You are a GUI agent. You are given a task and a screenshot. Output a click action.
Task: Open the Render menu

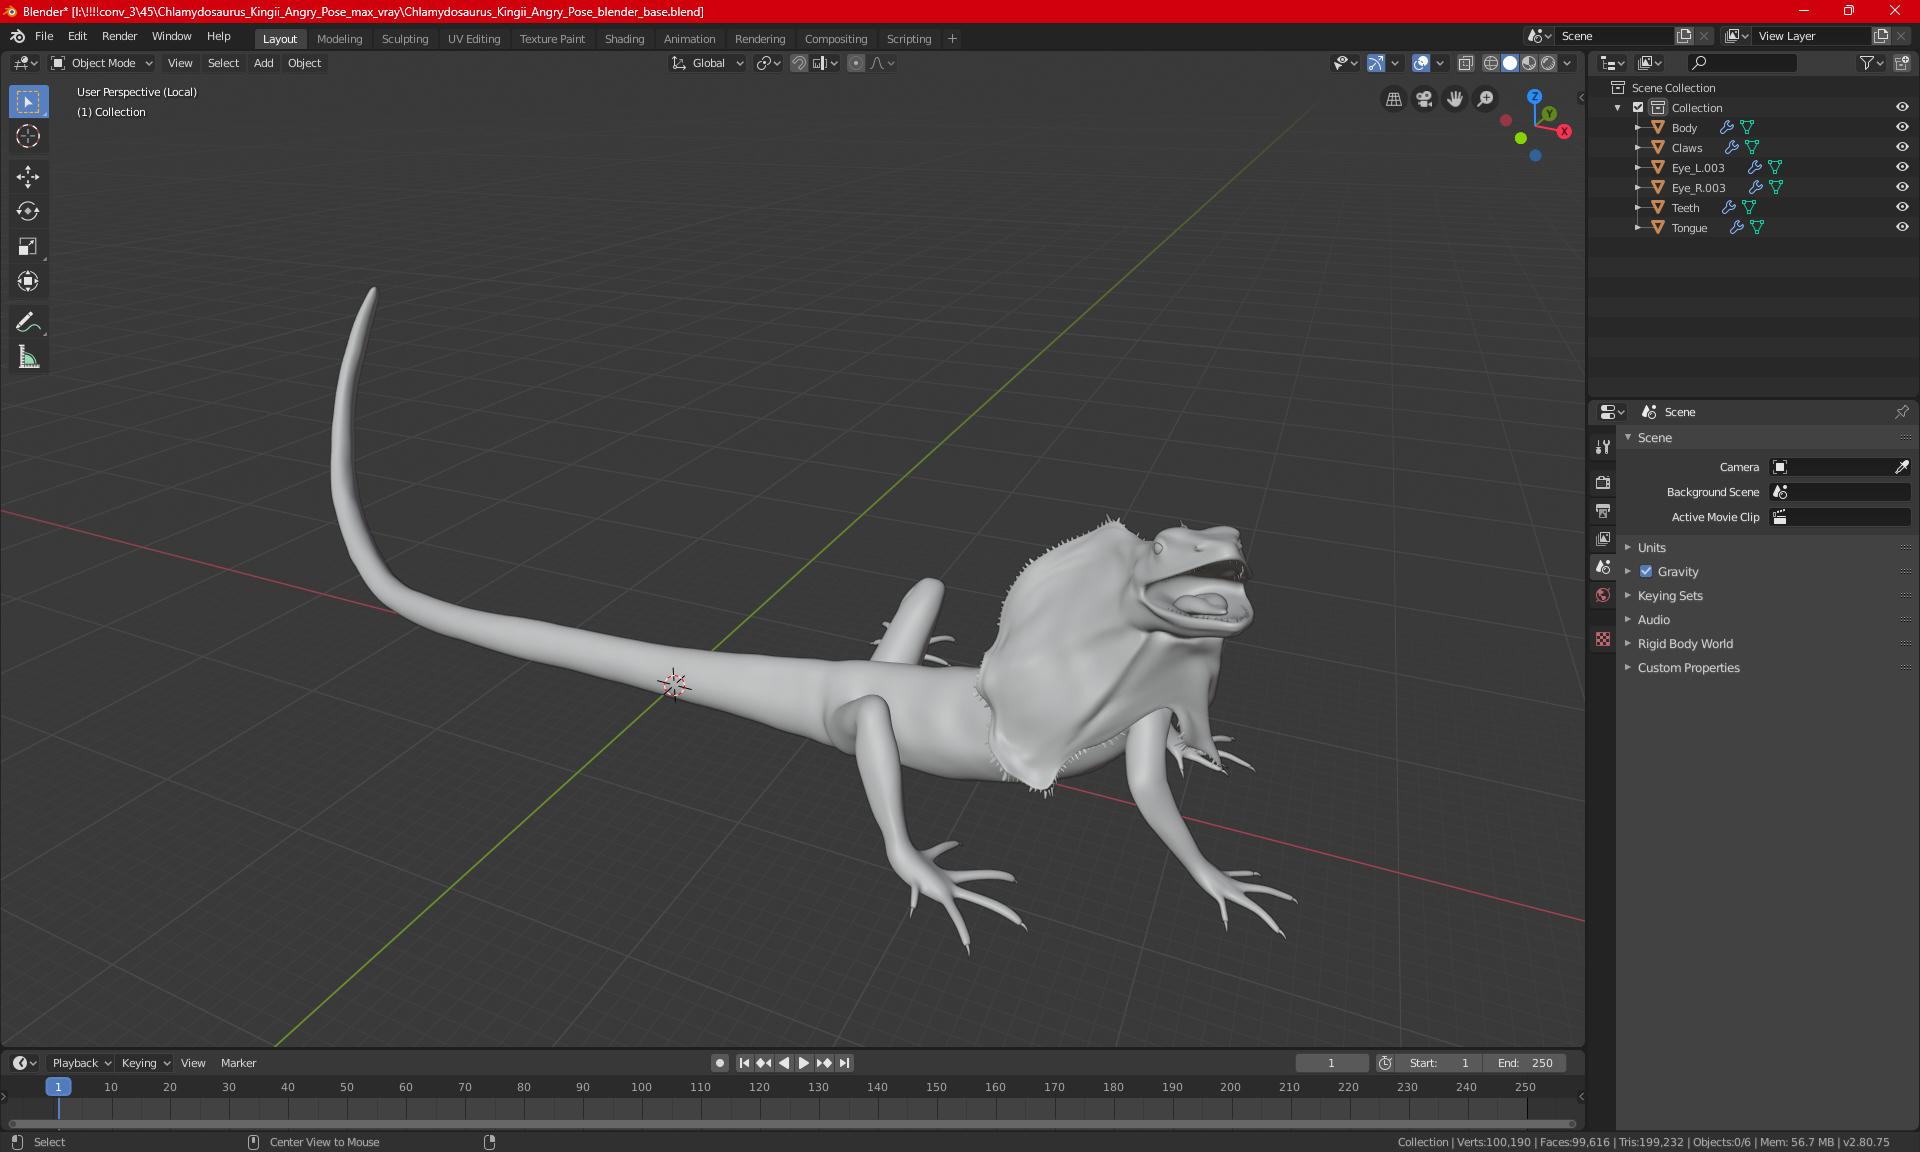(x=119, y=36)
